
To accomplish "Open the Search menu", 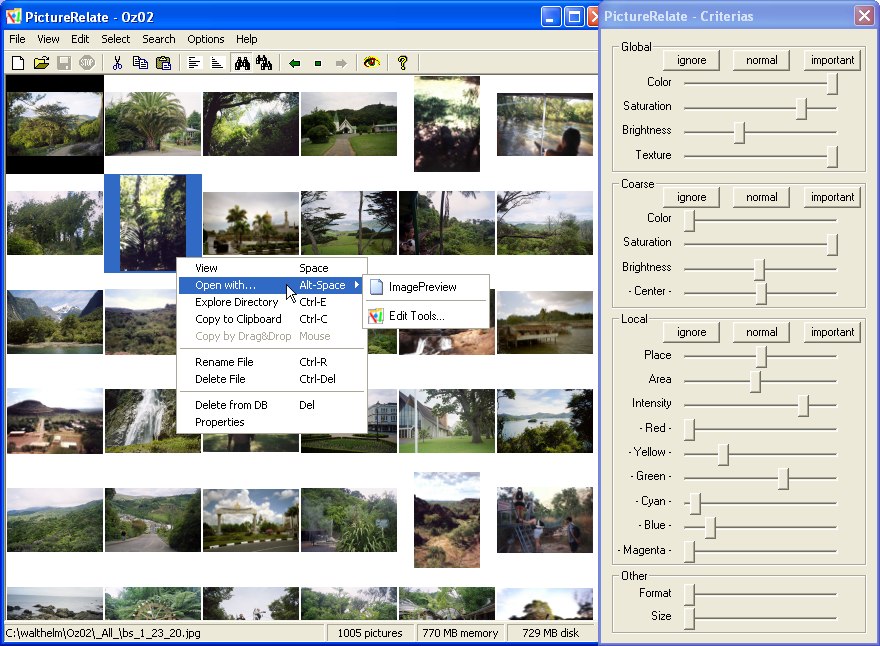I will tap(158, 39).
